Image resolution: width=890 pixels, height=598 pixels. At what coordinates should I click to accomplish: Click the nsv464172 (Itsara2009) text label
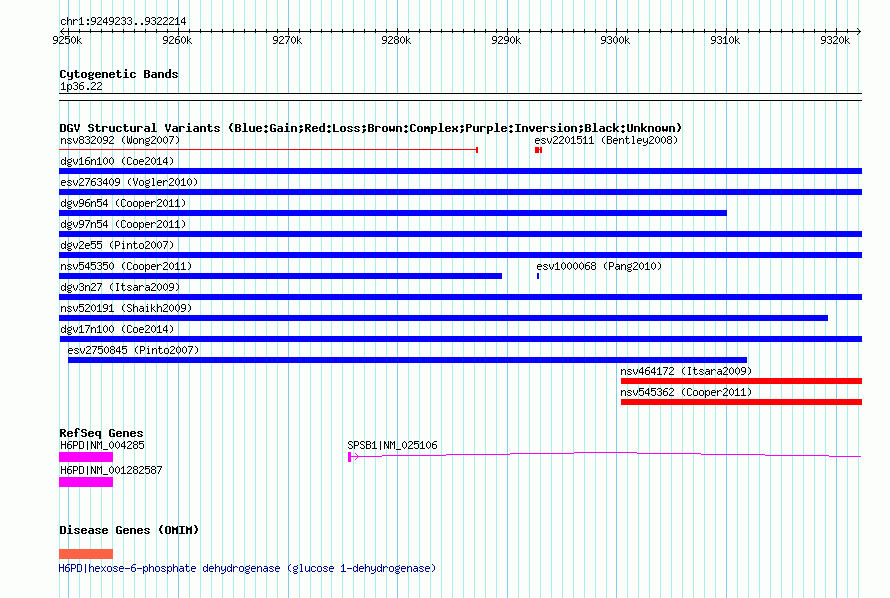click(686, 371)
